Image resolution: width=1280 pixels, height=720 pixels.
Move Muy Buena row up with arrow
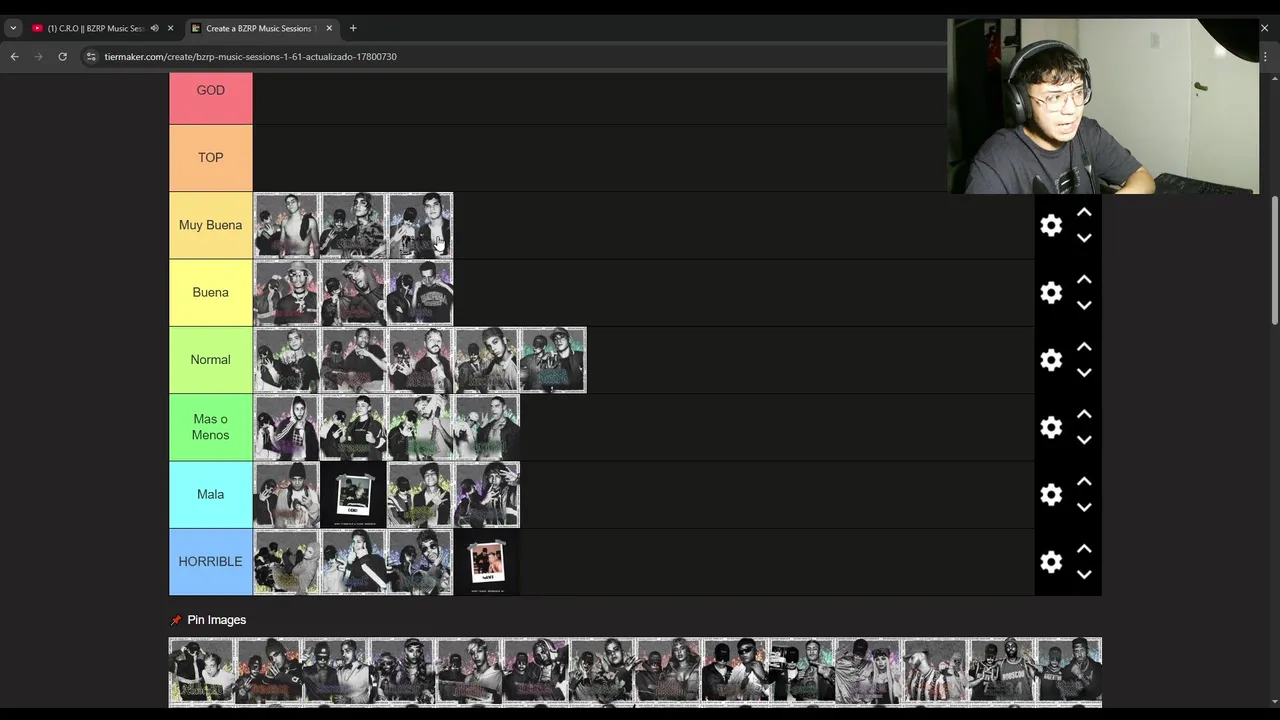[1084, 213]
